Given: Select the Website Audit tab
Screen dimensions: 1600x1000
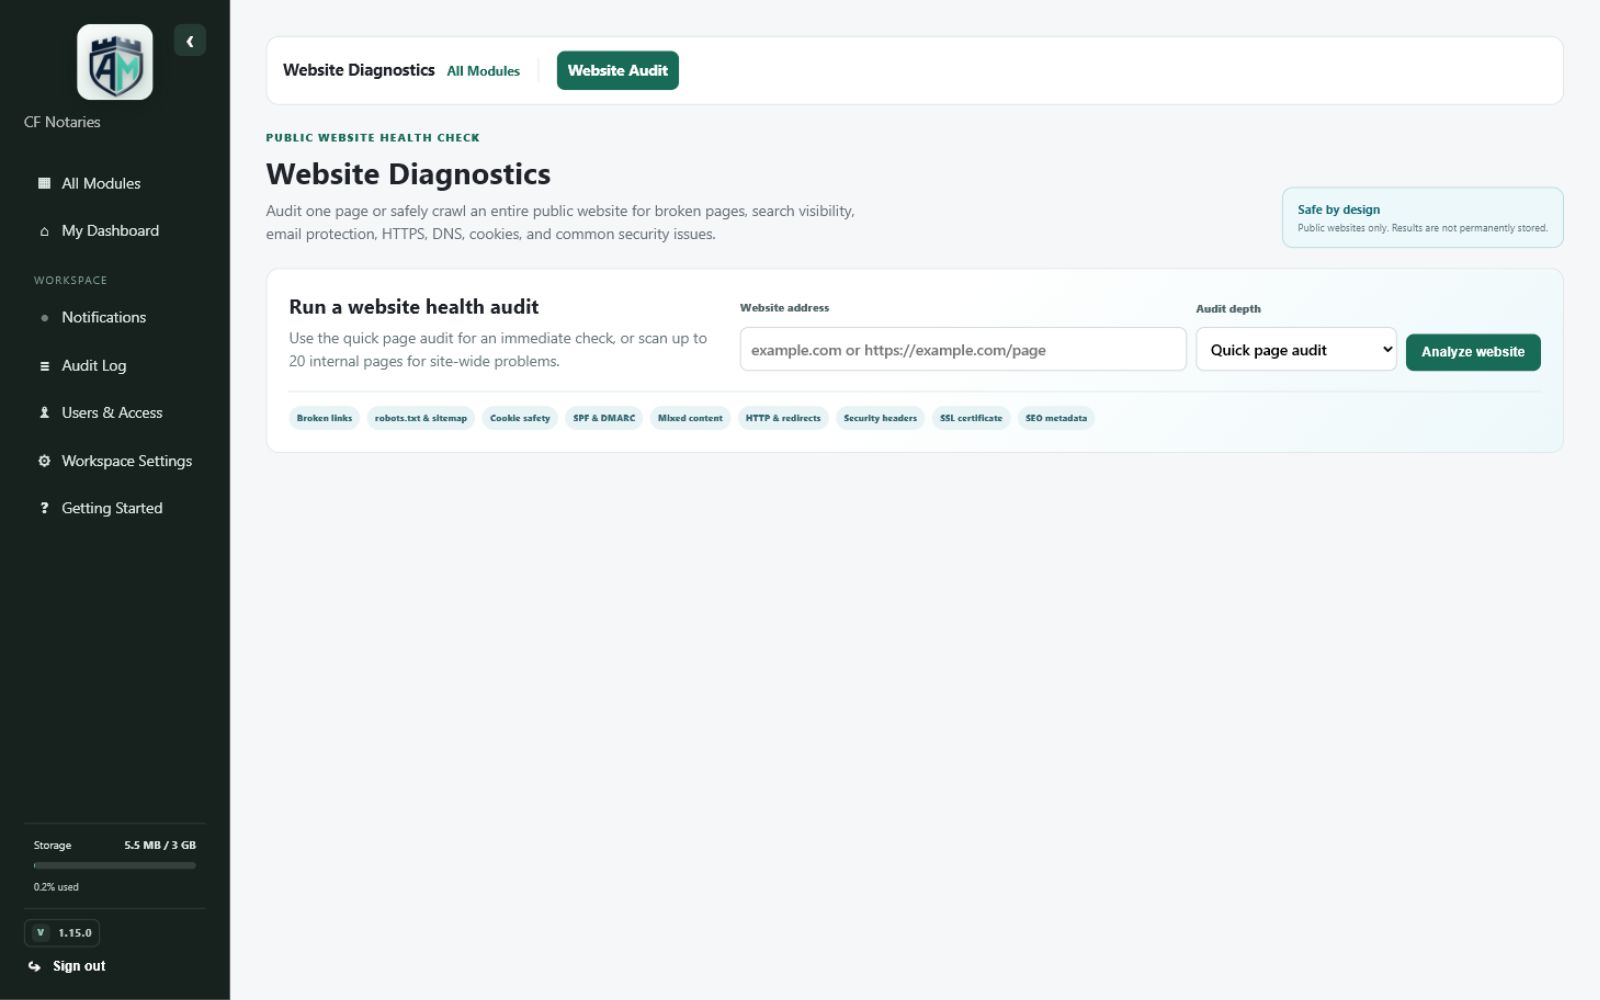Looking at the screenshot, I should tap(618, 71).
